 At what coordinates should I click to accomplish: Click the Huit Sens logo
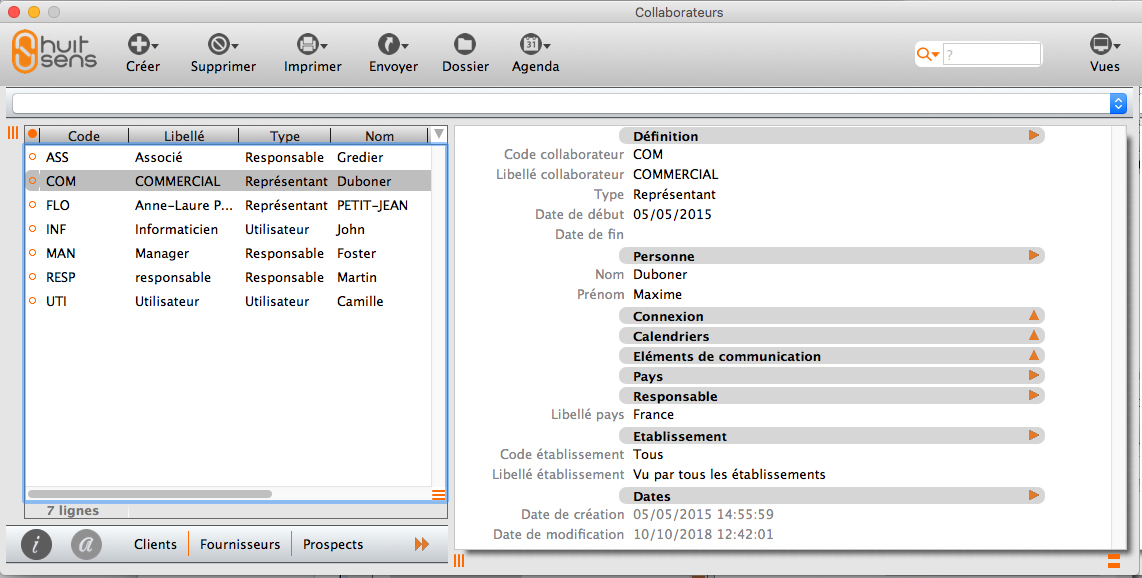pos(55,52)
